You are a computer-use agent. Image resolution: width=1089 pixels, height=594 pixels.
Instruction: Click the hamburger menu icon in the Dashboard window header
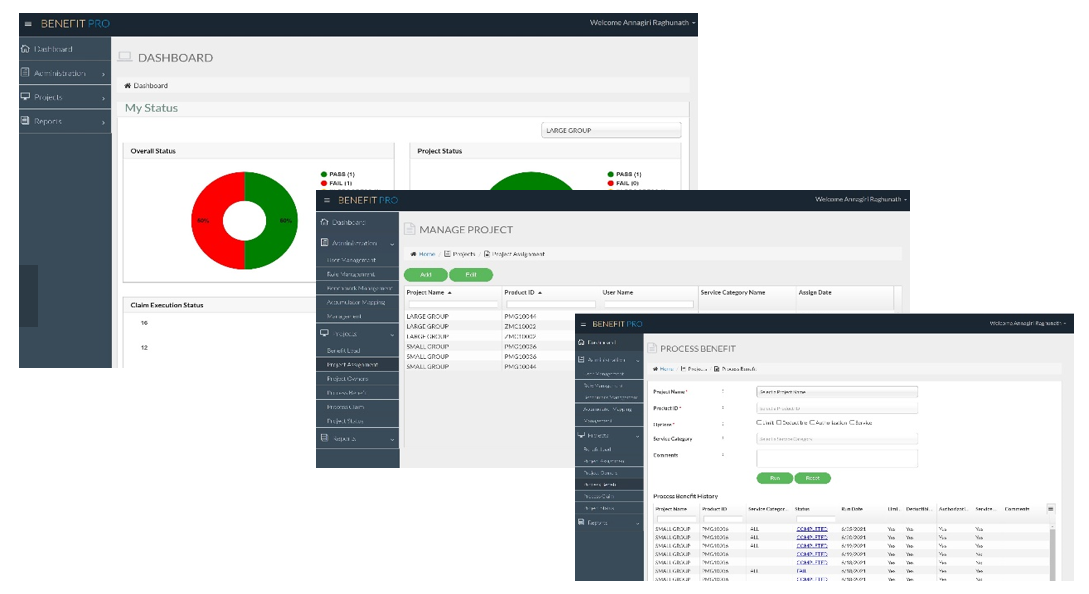coord(28,23)
